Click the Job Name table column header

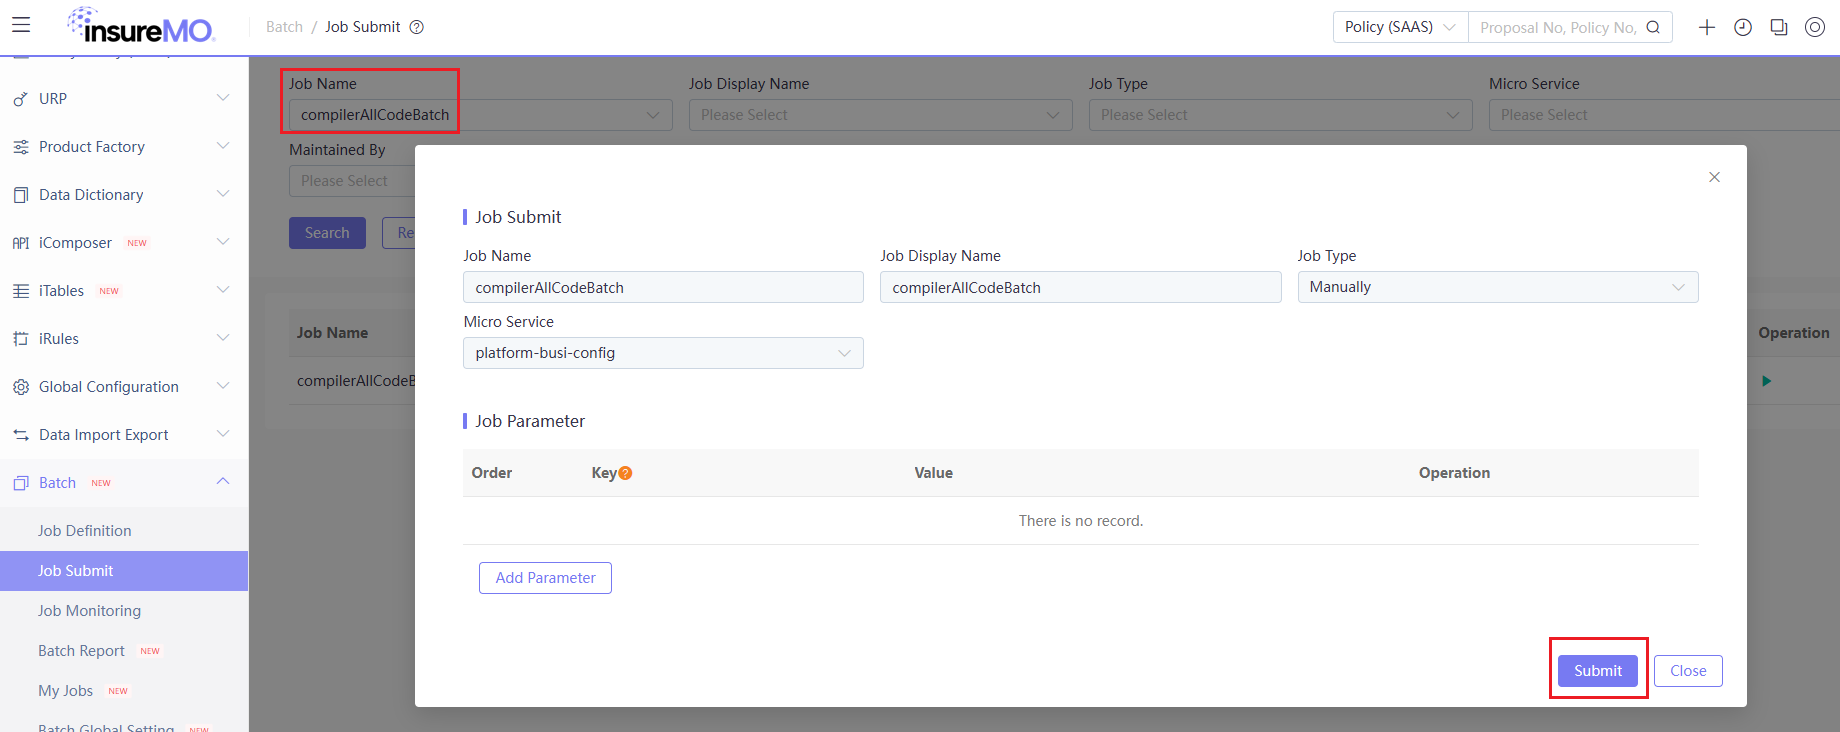(x=332, y=333)
